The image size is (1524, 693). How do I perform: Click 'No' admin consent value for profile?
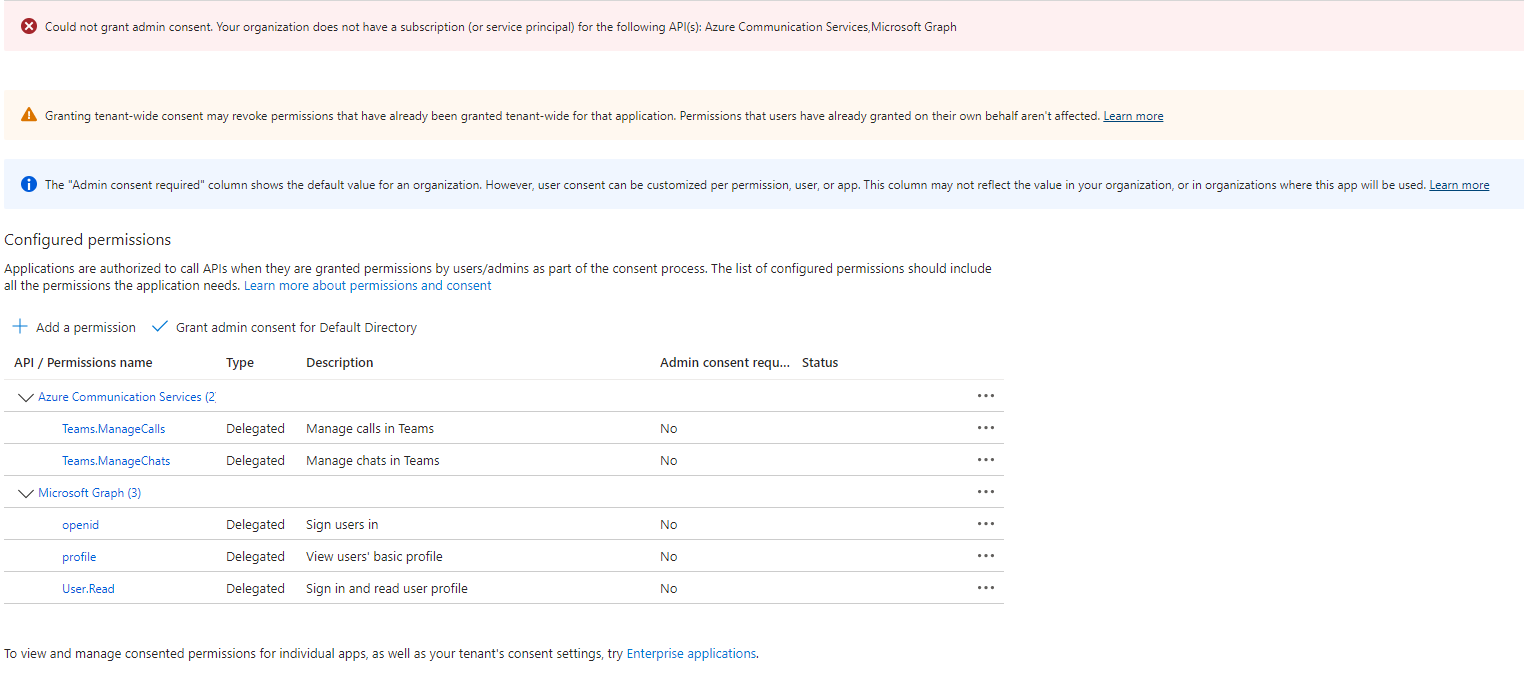[x=669, y=557]
